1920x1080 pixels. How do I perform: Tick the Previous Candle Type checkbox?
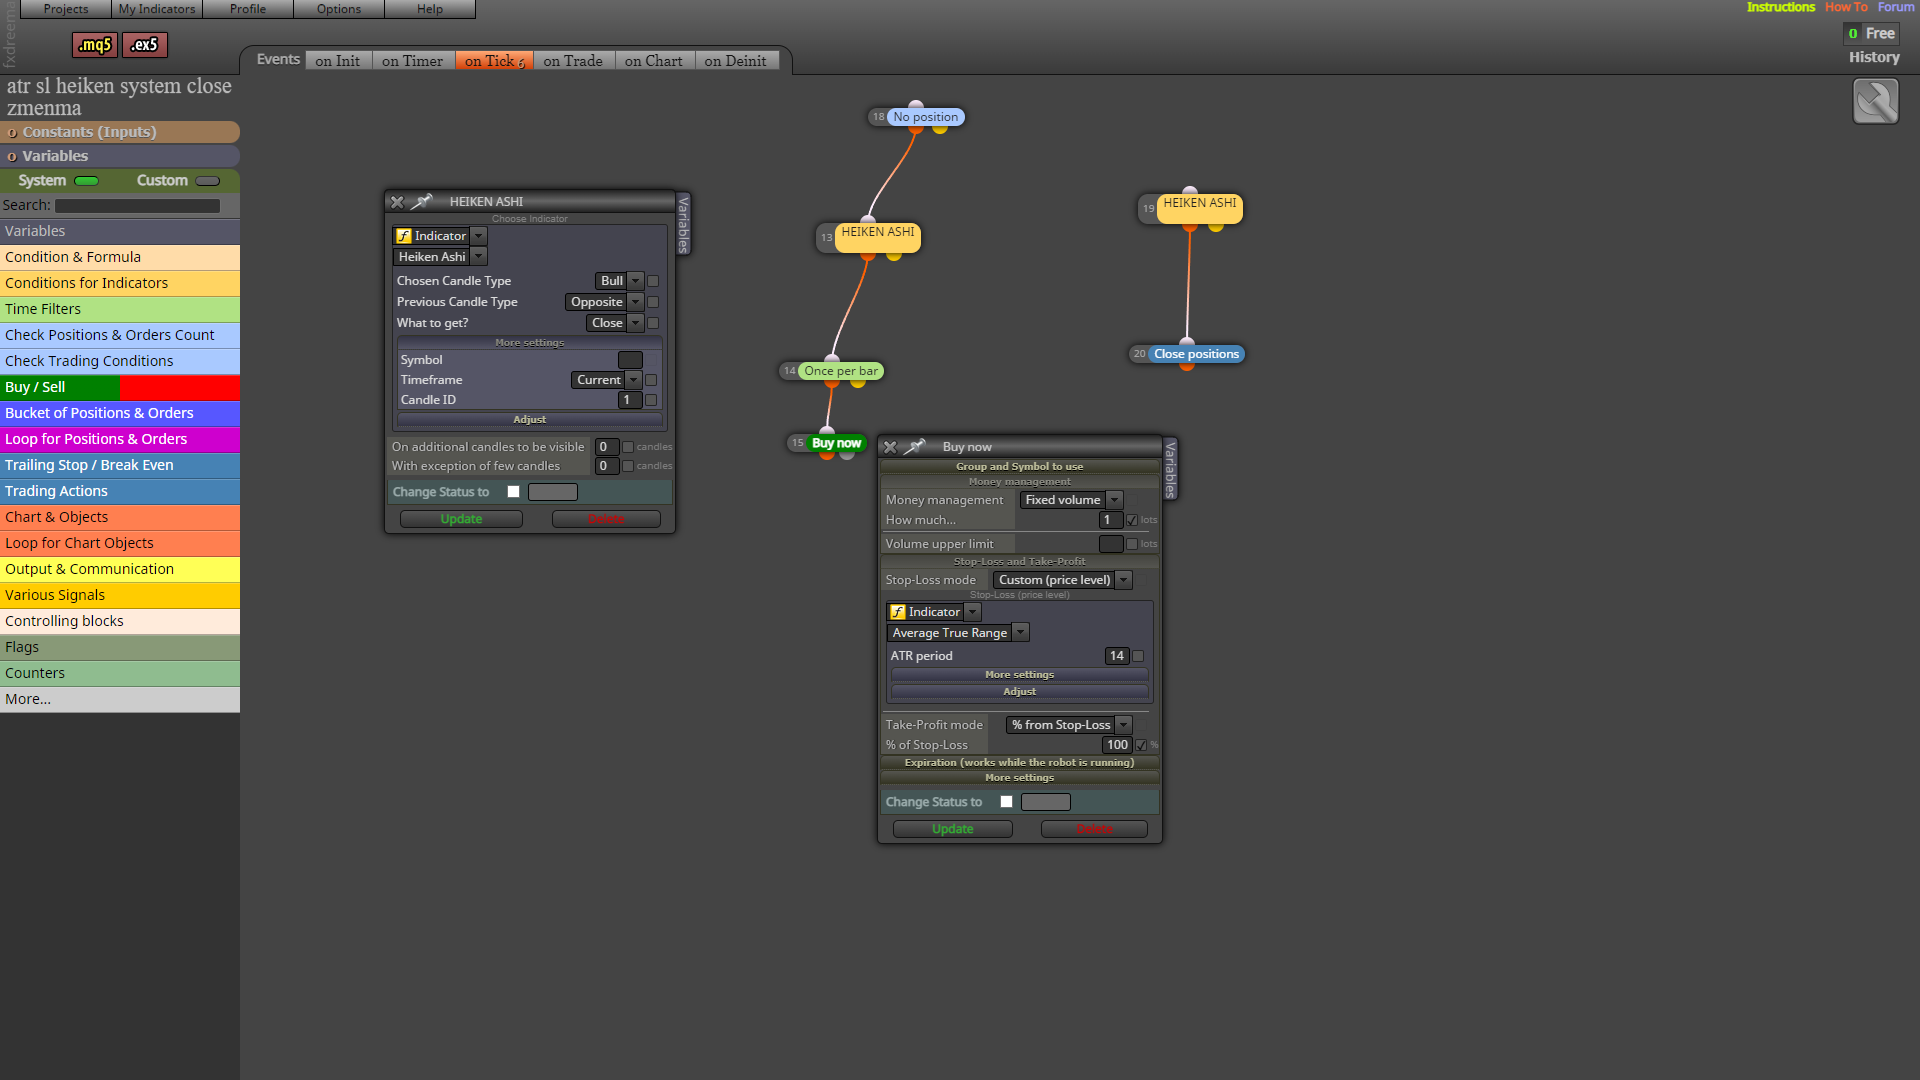pyautogui.click(x=653, y=302)
